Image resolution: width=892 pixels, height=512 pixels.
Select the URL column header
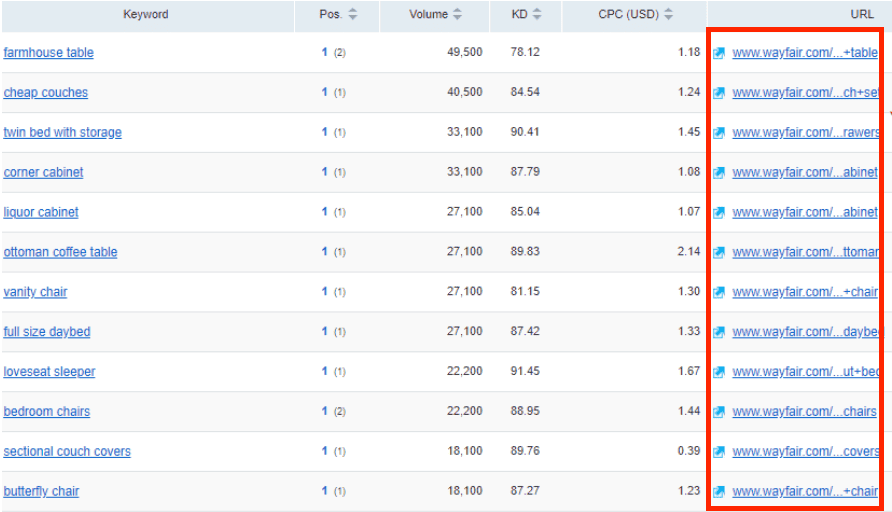[x=861, y=15]
